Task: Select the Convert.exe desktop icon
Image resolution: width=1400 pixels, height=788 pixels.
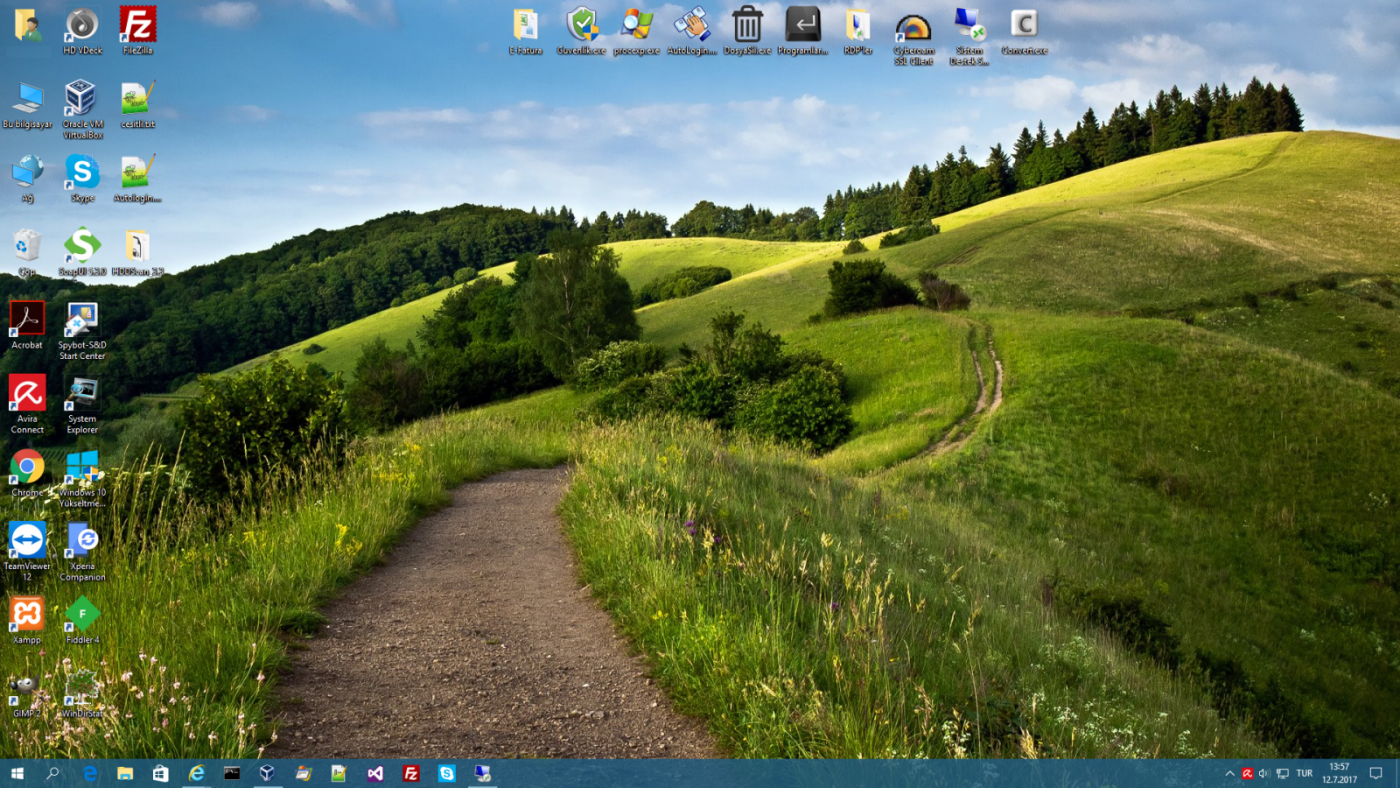Action: coord(1024,30)
